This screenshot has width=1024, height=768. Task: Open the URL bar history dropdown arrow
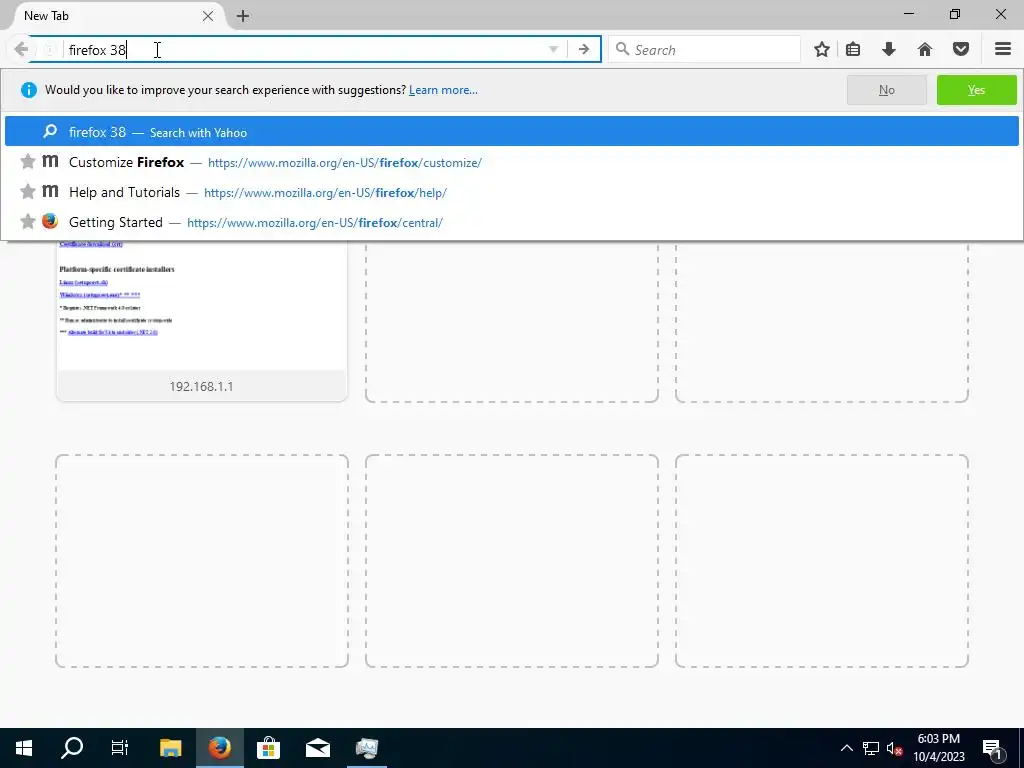point(553,50)
